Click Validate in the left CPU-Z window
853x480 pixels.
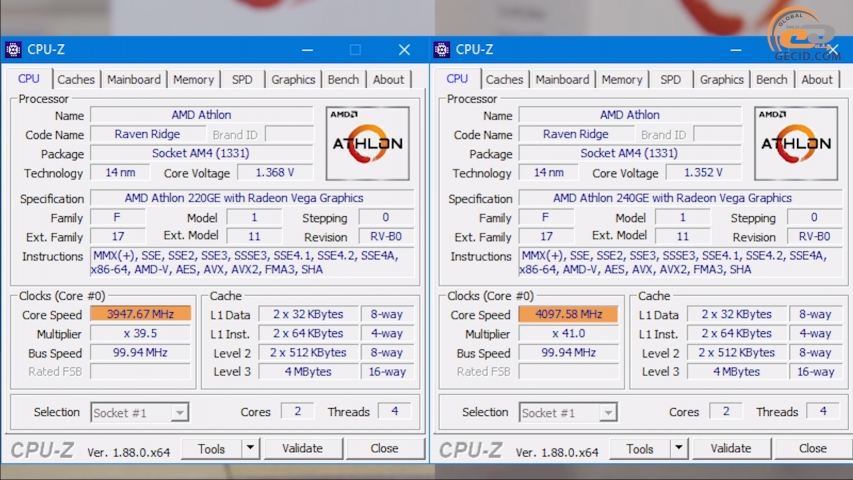302,448
